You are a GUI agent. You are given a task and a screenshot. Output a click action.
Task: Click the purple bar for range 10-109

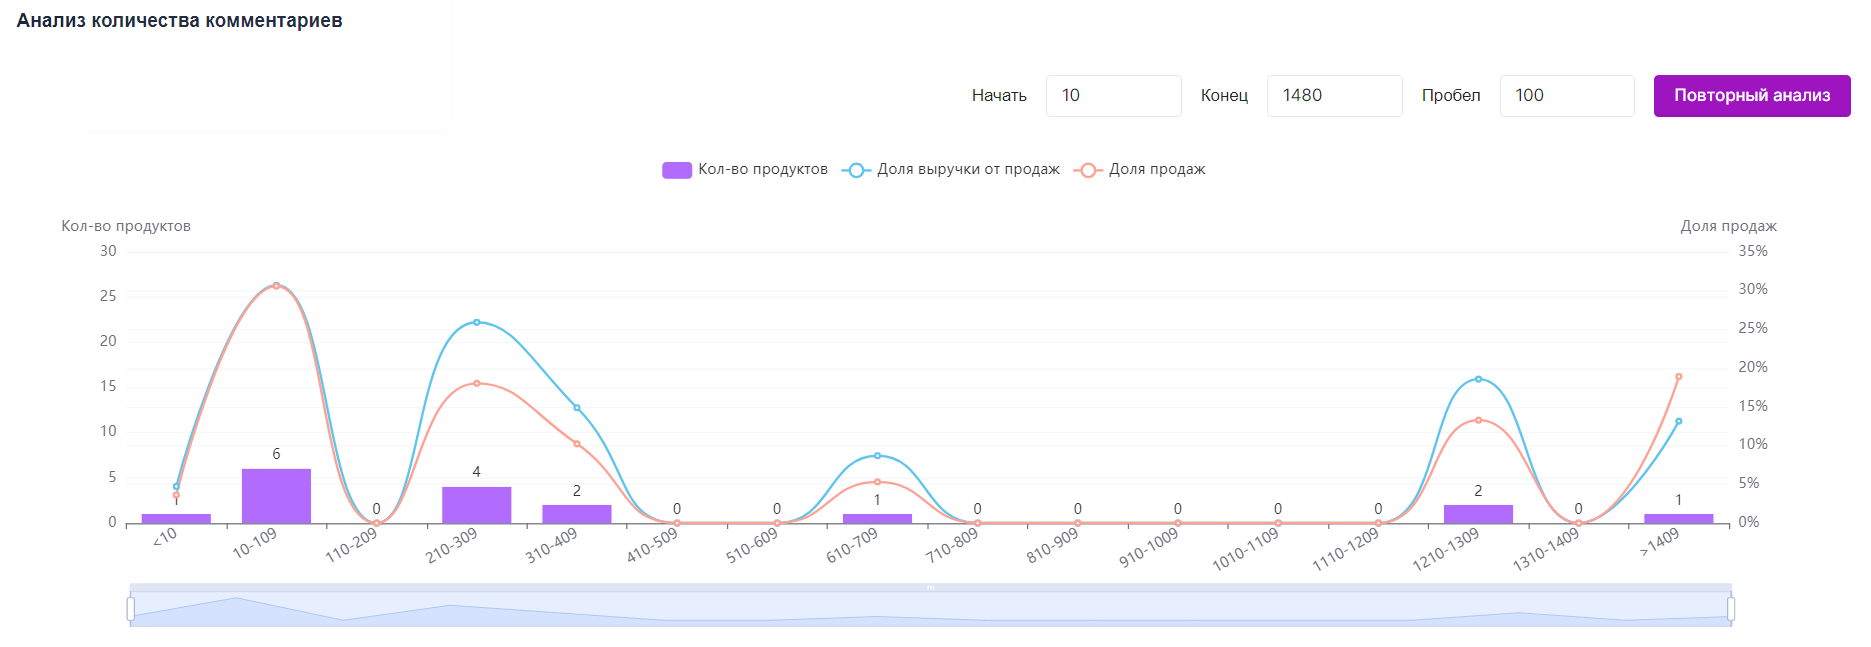[276, 496]
